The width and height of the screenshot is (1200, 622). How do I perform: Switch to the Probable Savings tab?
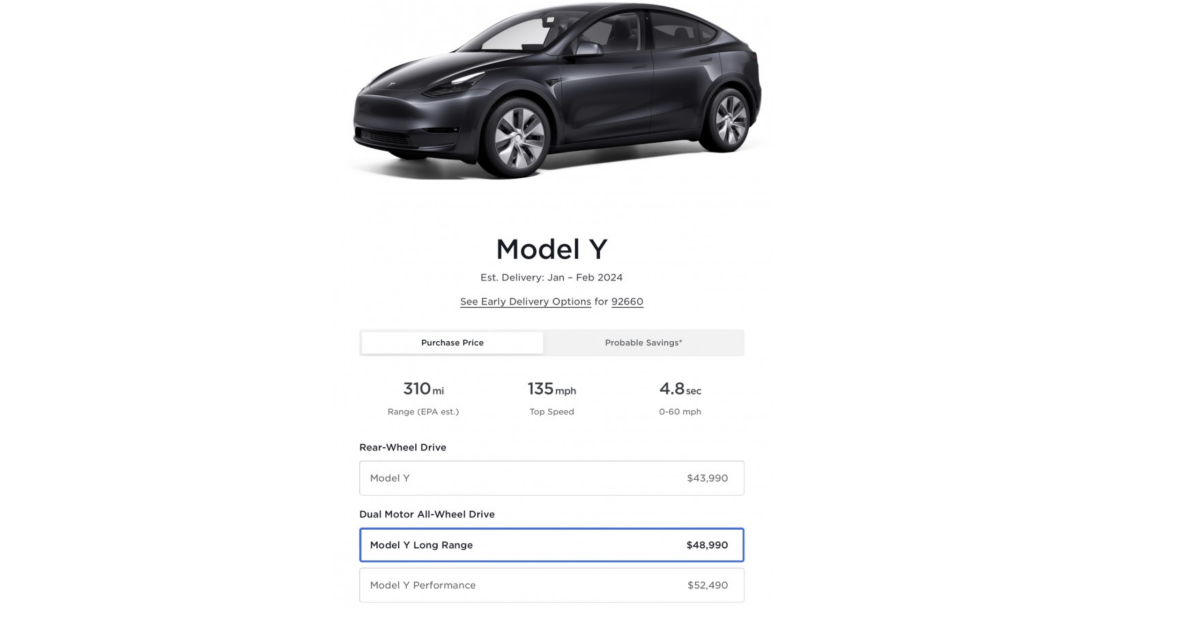tap(643, 343)
